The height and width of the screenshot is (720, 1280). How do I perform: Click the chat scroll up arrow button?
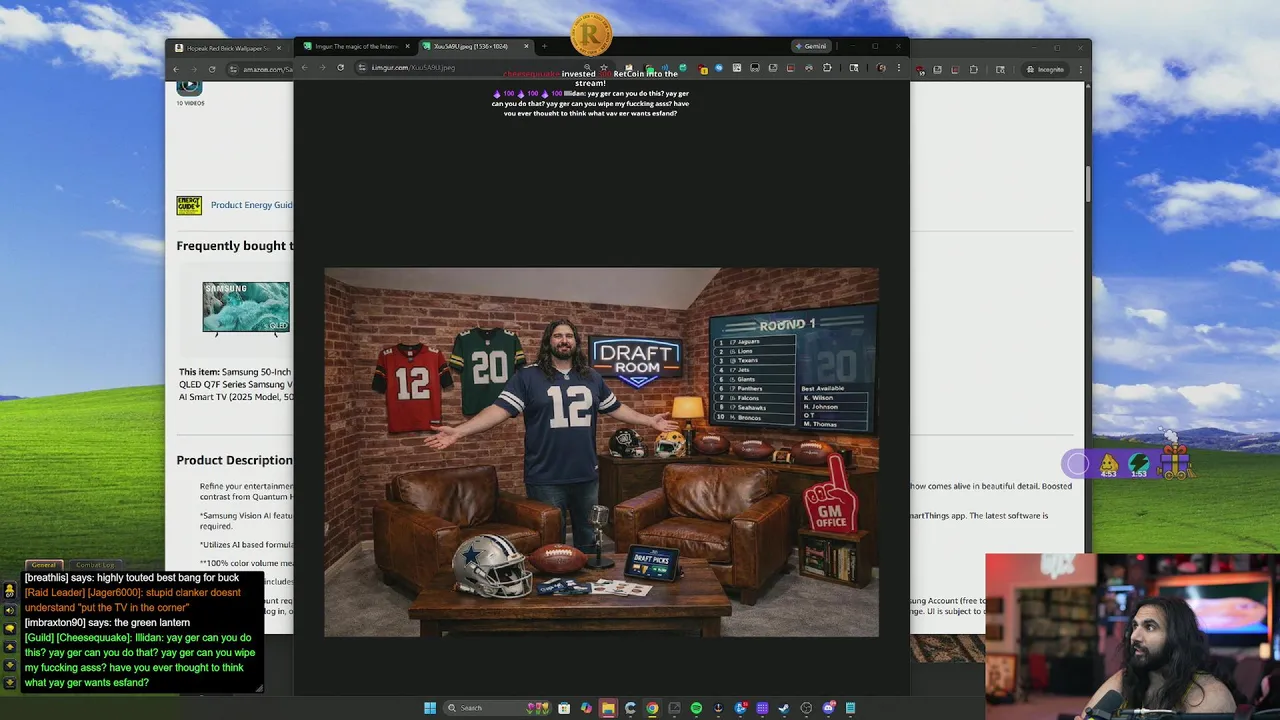pos(9,647)
